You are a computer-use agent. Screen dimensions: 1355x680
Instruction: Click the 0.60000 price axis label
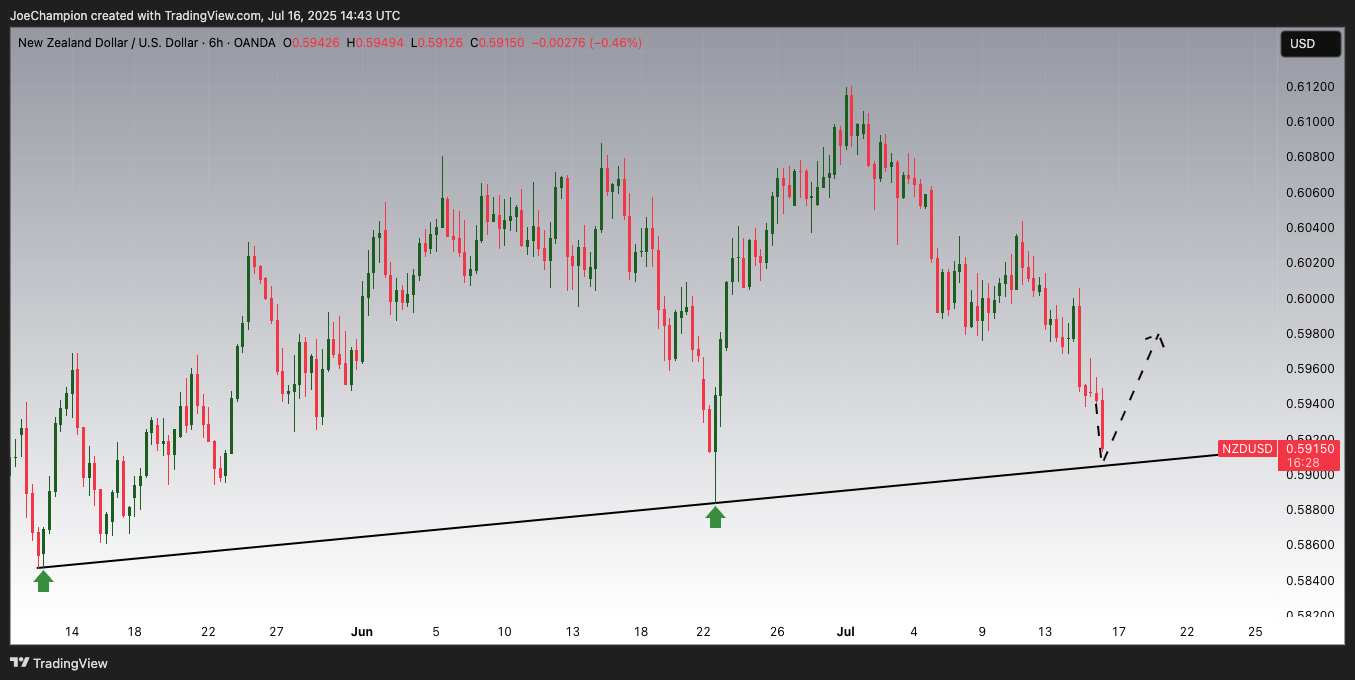[1308, 298]
